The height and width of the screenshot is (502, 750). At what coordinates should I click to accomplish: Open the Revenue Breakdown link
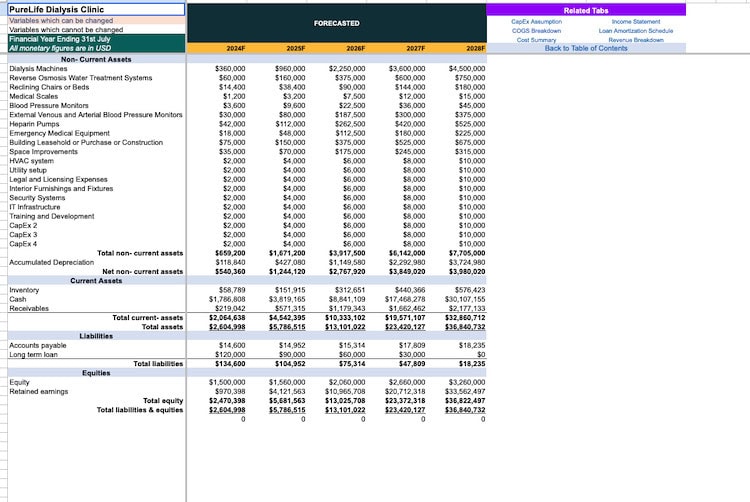click(x=636, y=40)
